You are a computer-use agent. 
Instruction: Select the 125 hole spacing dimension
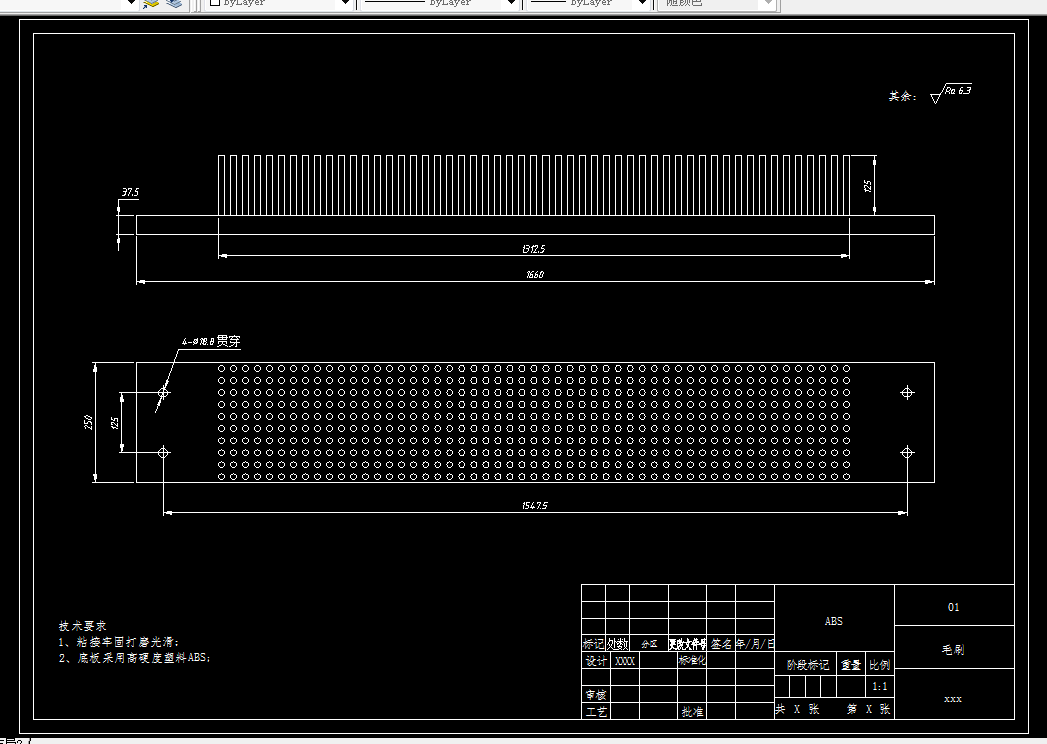coord(115,423)
